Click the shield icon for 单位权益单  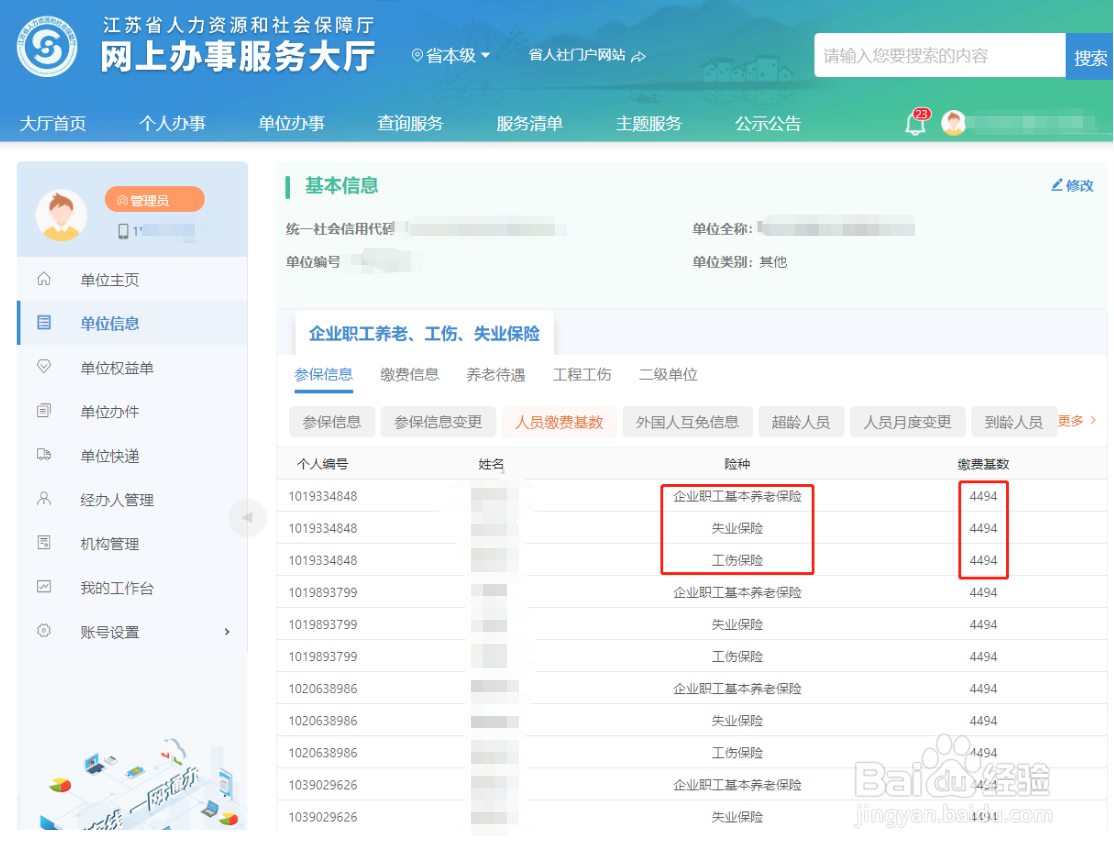[44, 367]
